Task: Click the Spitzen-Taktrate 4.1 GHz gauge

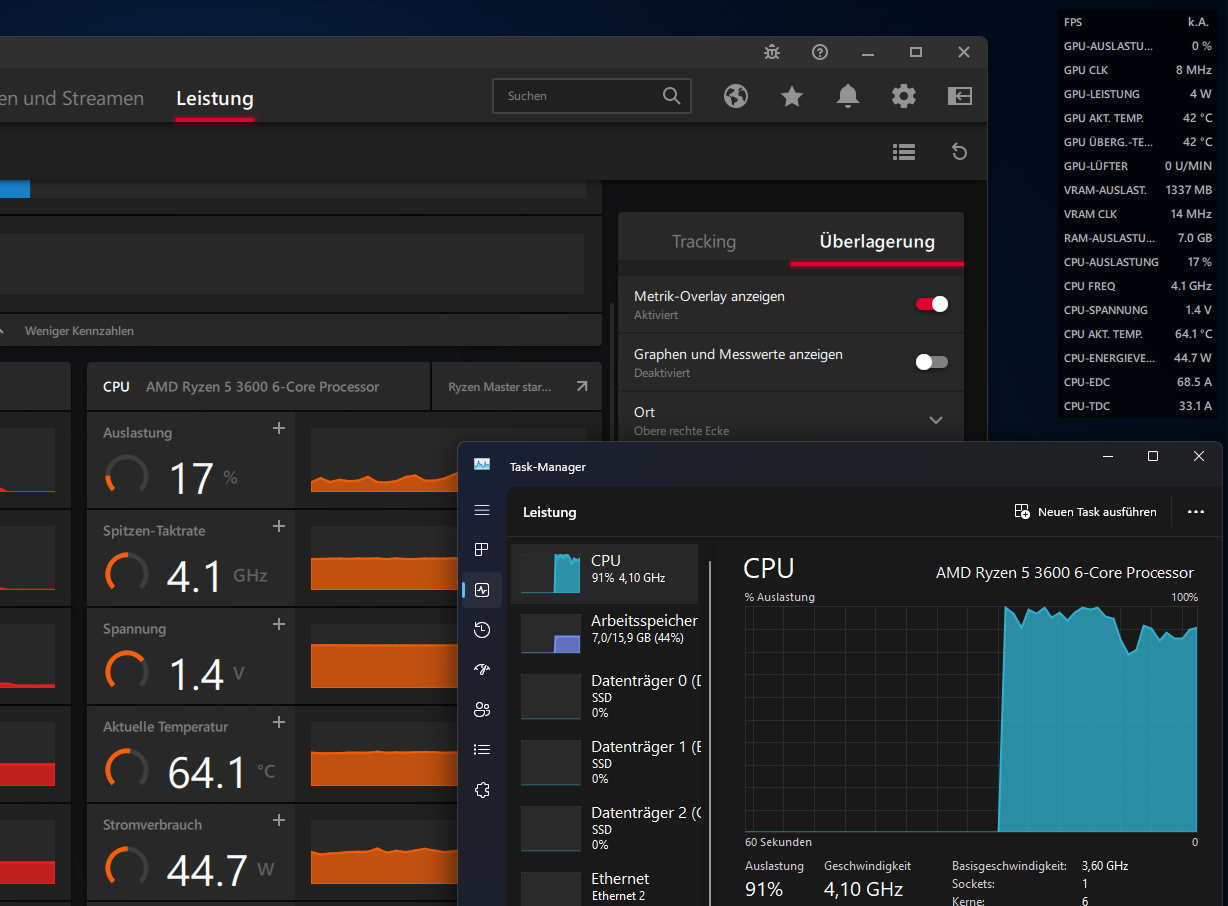Action: point(127,575)
